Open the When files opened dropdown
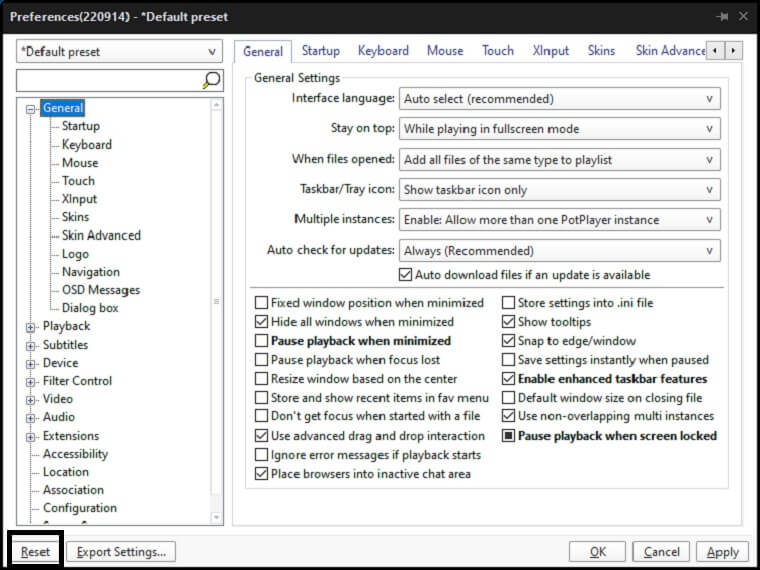 (x=559, y=160)
